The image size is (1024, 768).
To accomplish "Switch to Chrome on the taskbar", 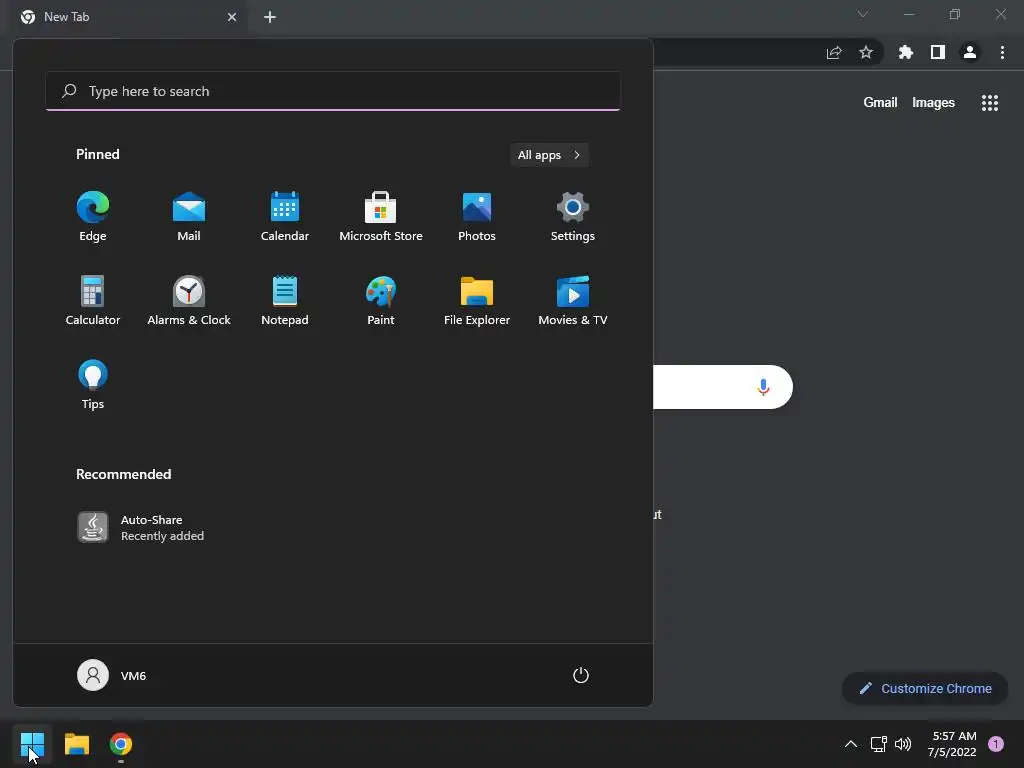I will 121,744.
